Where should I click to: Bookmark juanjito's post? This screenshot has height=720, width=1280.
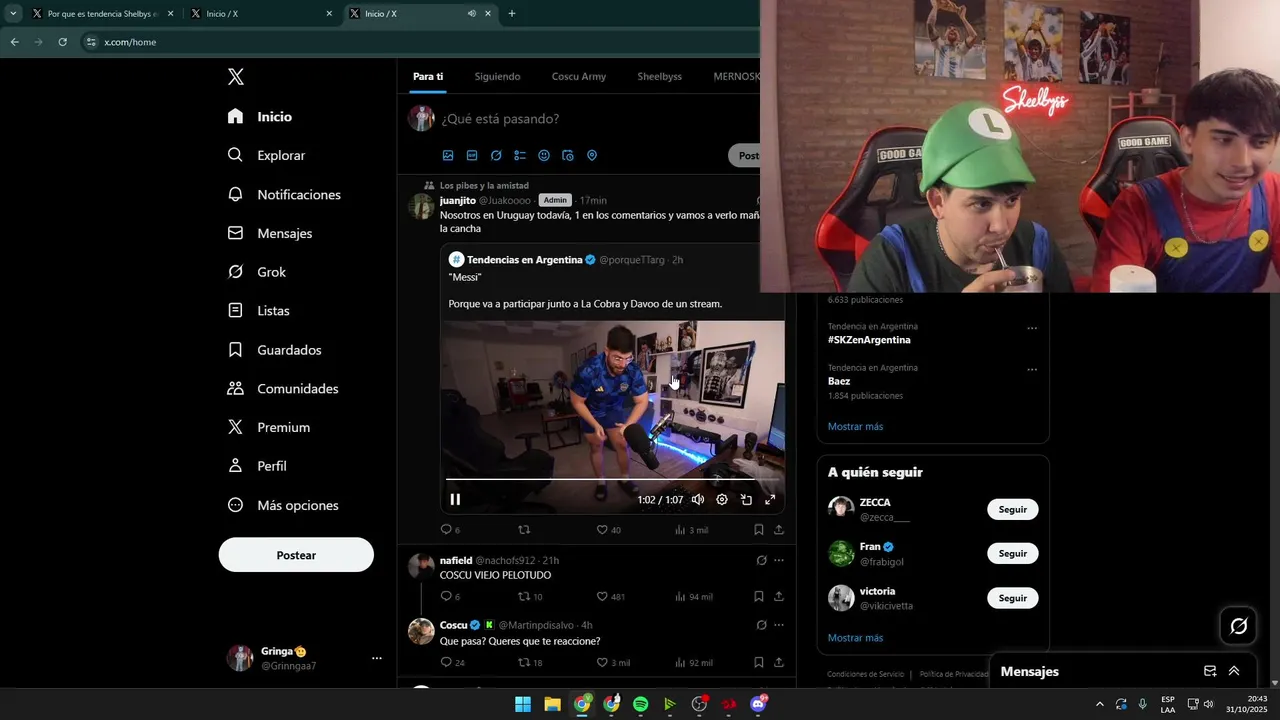[x=759, y=530]
